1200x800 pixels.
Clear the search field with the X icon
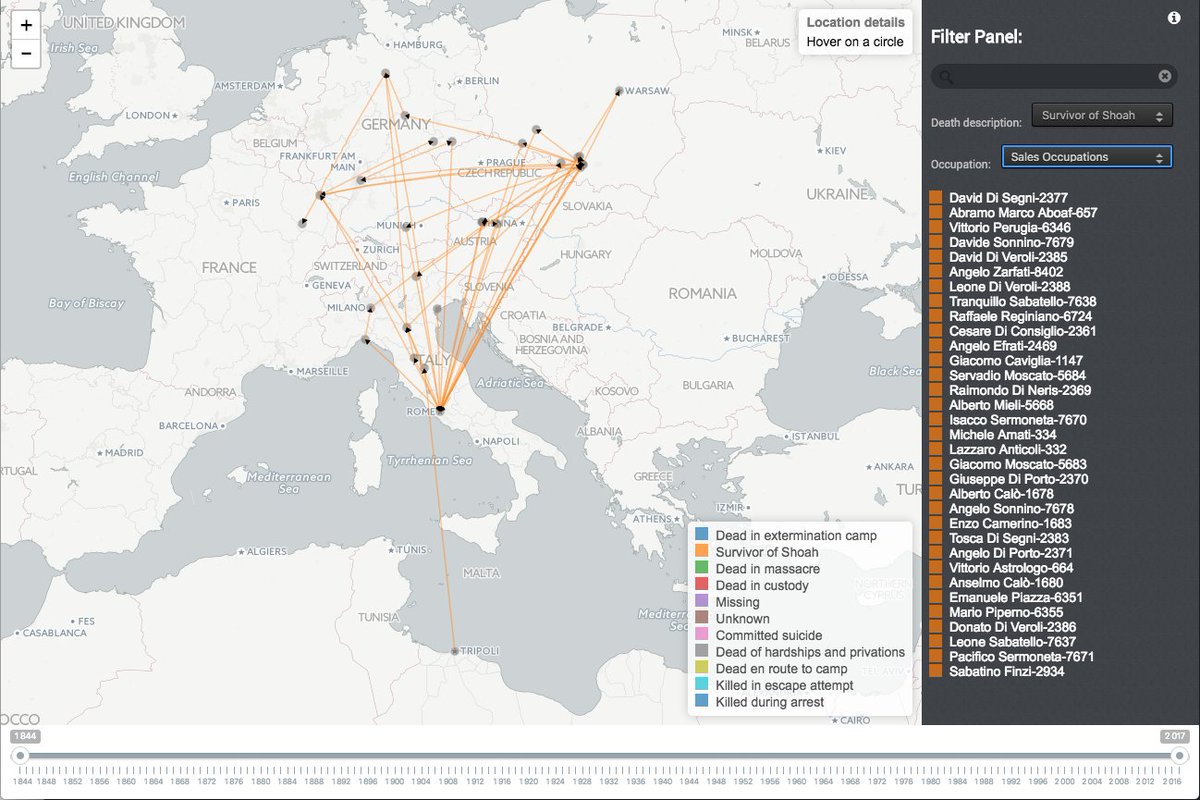1165,76
